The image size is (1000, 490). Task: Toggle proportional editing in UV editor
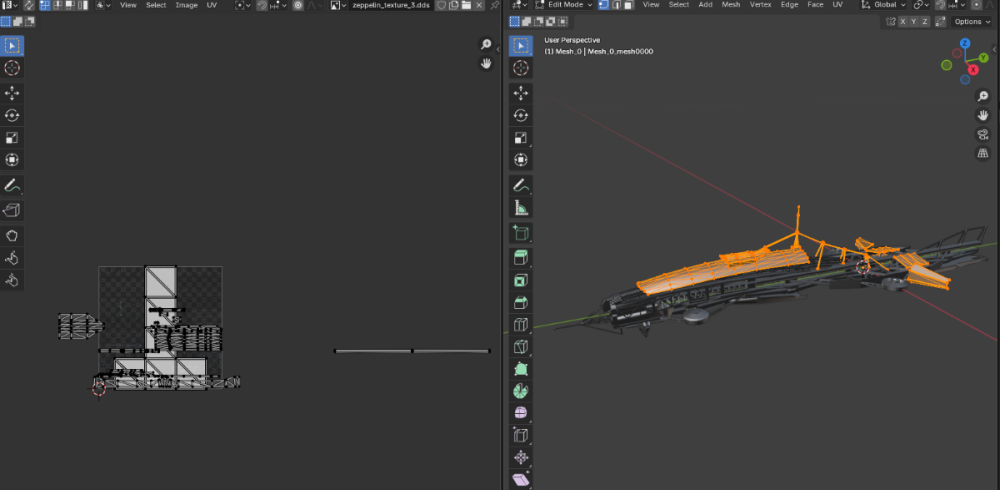298,5
